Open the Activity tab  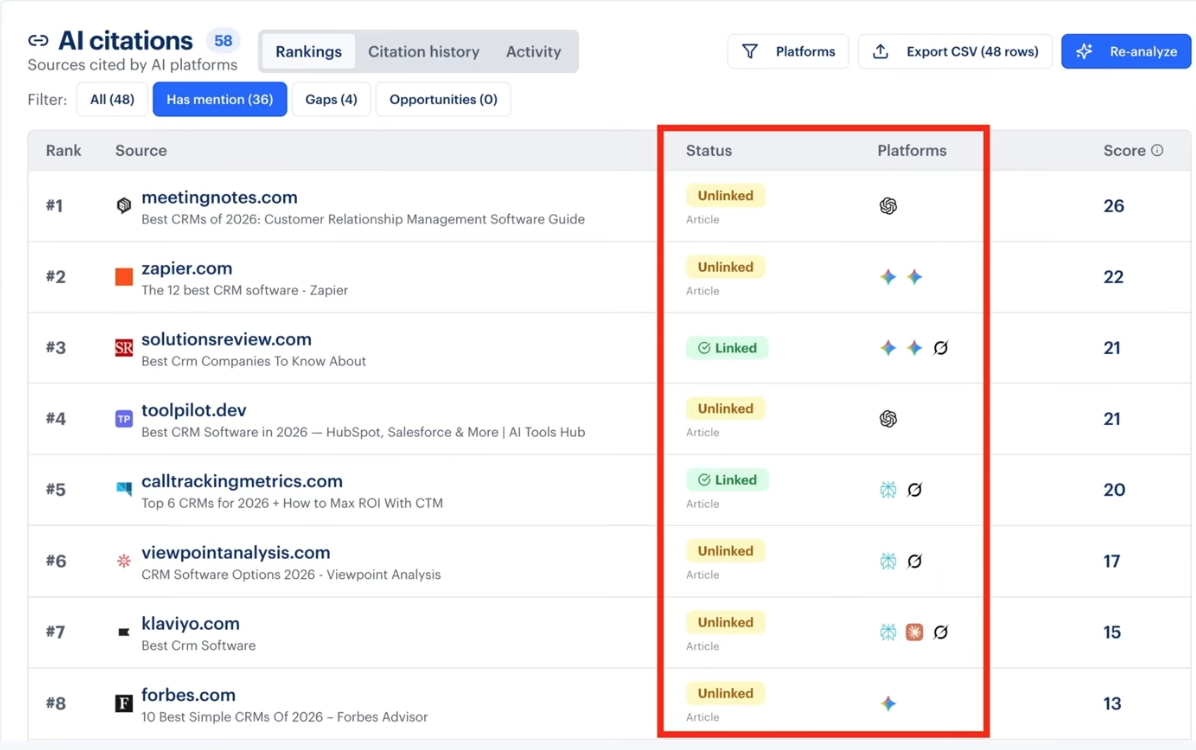(533, 51)
